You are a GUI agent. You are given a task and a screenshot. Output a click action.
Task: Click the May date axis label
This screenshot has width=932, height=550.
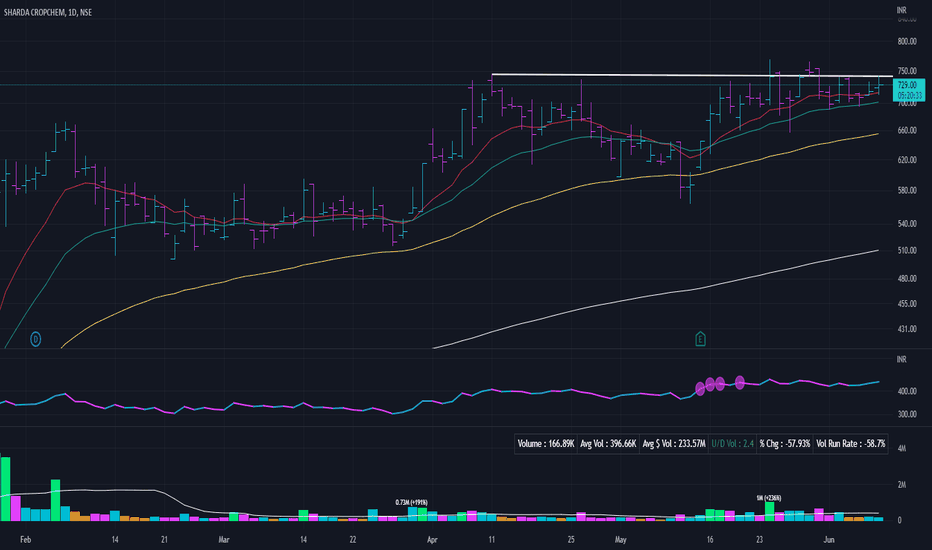tap(621, 540)
